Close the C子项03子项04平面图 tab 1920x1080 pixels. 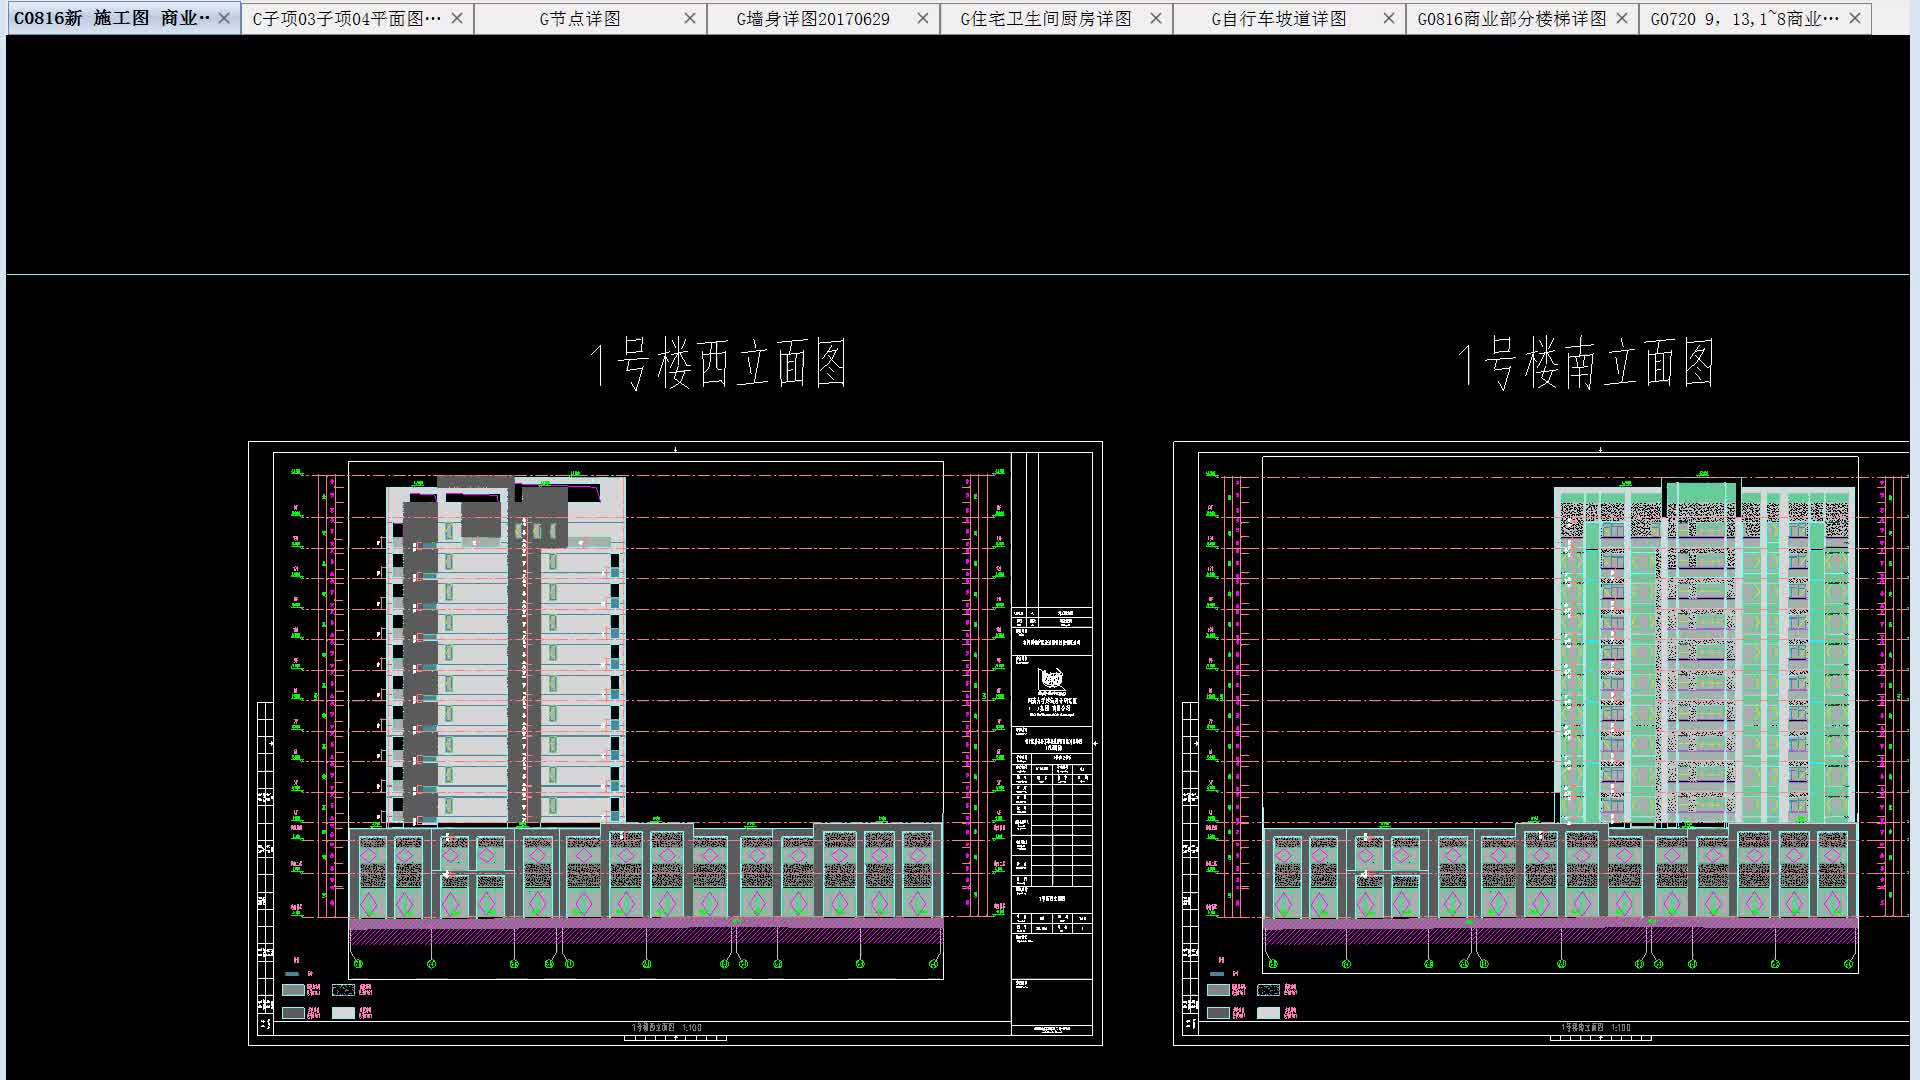tap(457, 18)
